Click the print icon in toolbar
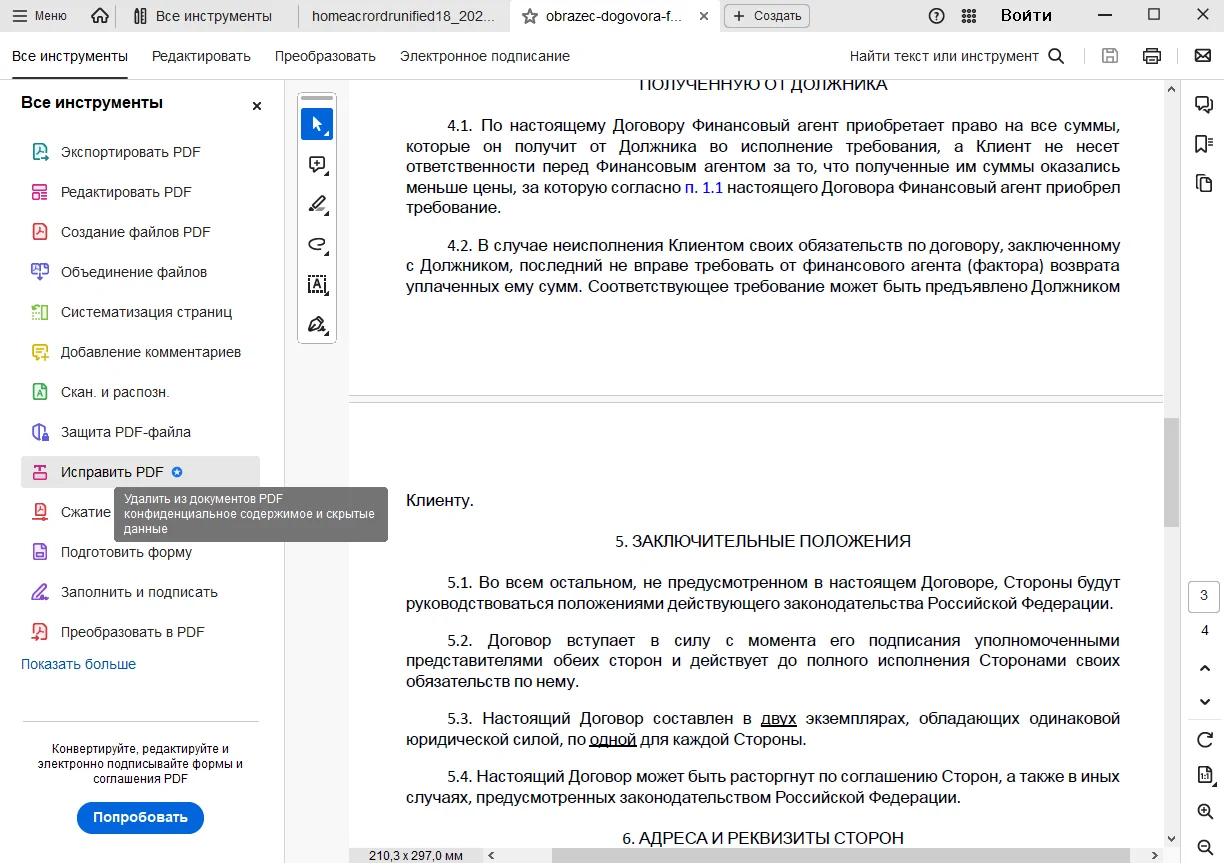 tap(1152, 56)
